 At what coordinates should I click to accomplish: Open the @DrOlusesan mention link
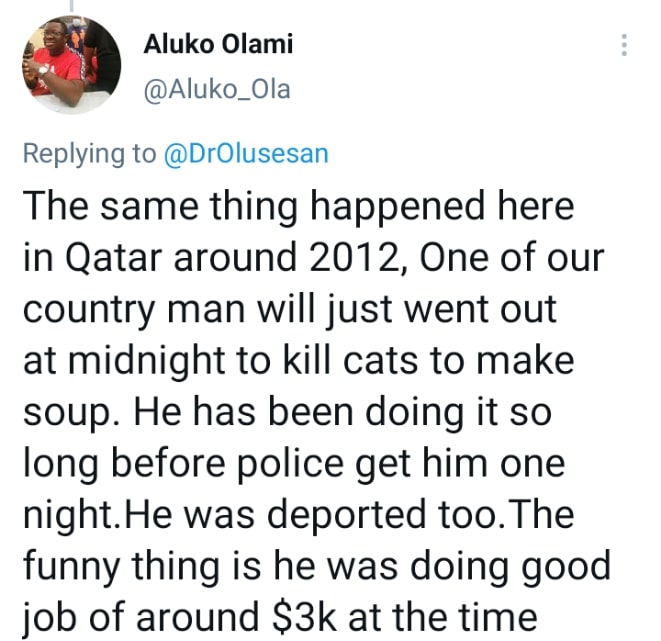245,154
